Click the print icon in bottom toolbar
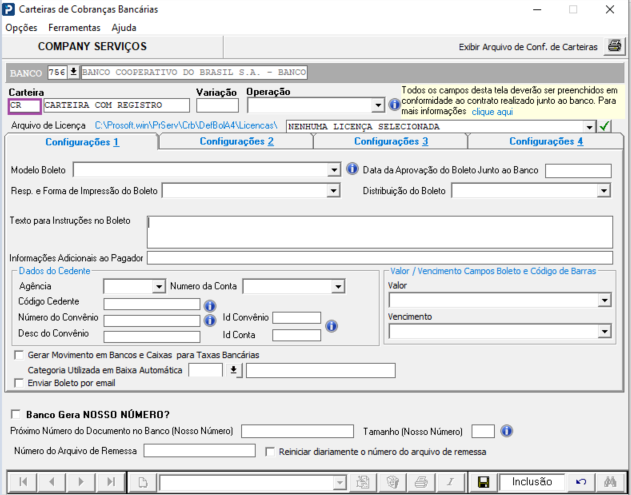The height and width of the screenshot is (495, 631). [x=421, y=482]
